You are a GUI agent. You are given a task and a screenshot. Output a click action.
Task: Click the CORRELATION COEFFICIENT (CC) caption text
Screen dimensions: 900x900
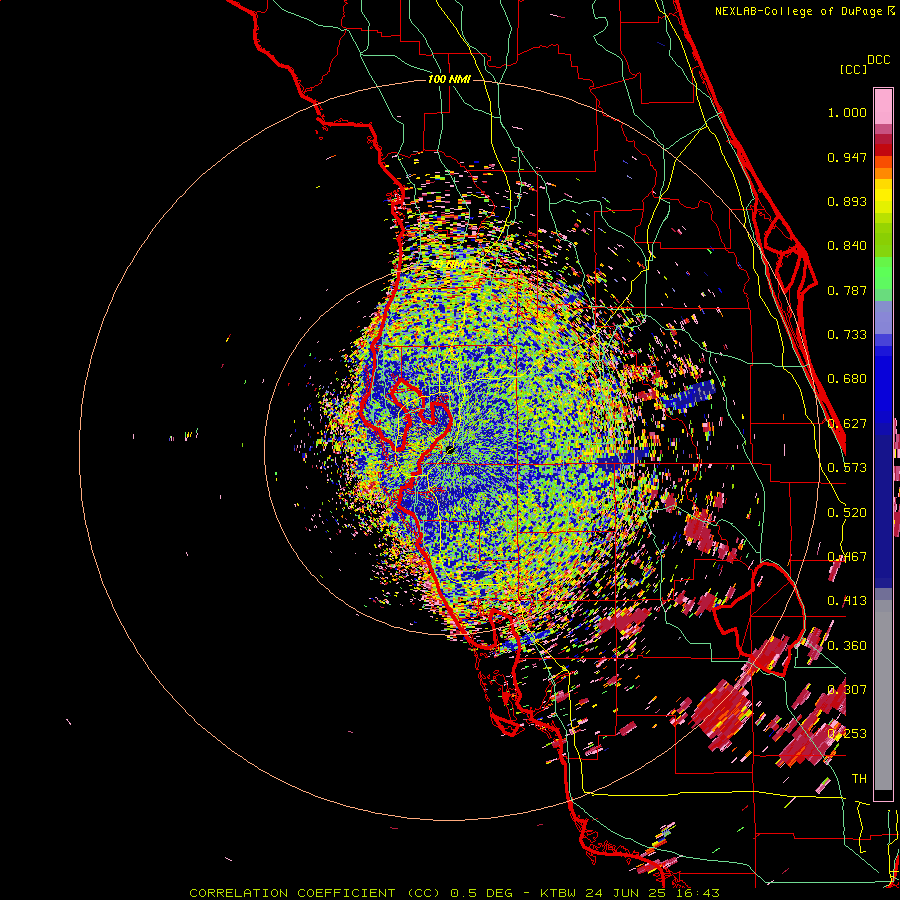[315, 893]
